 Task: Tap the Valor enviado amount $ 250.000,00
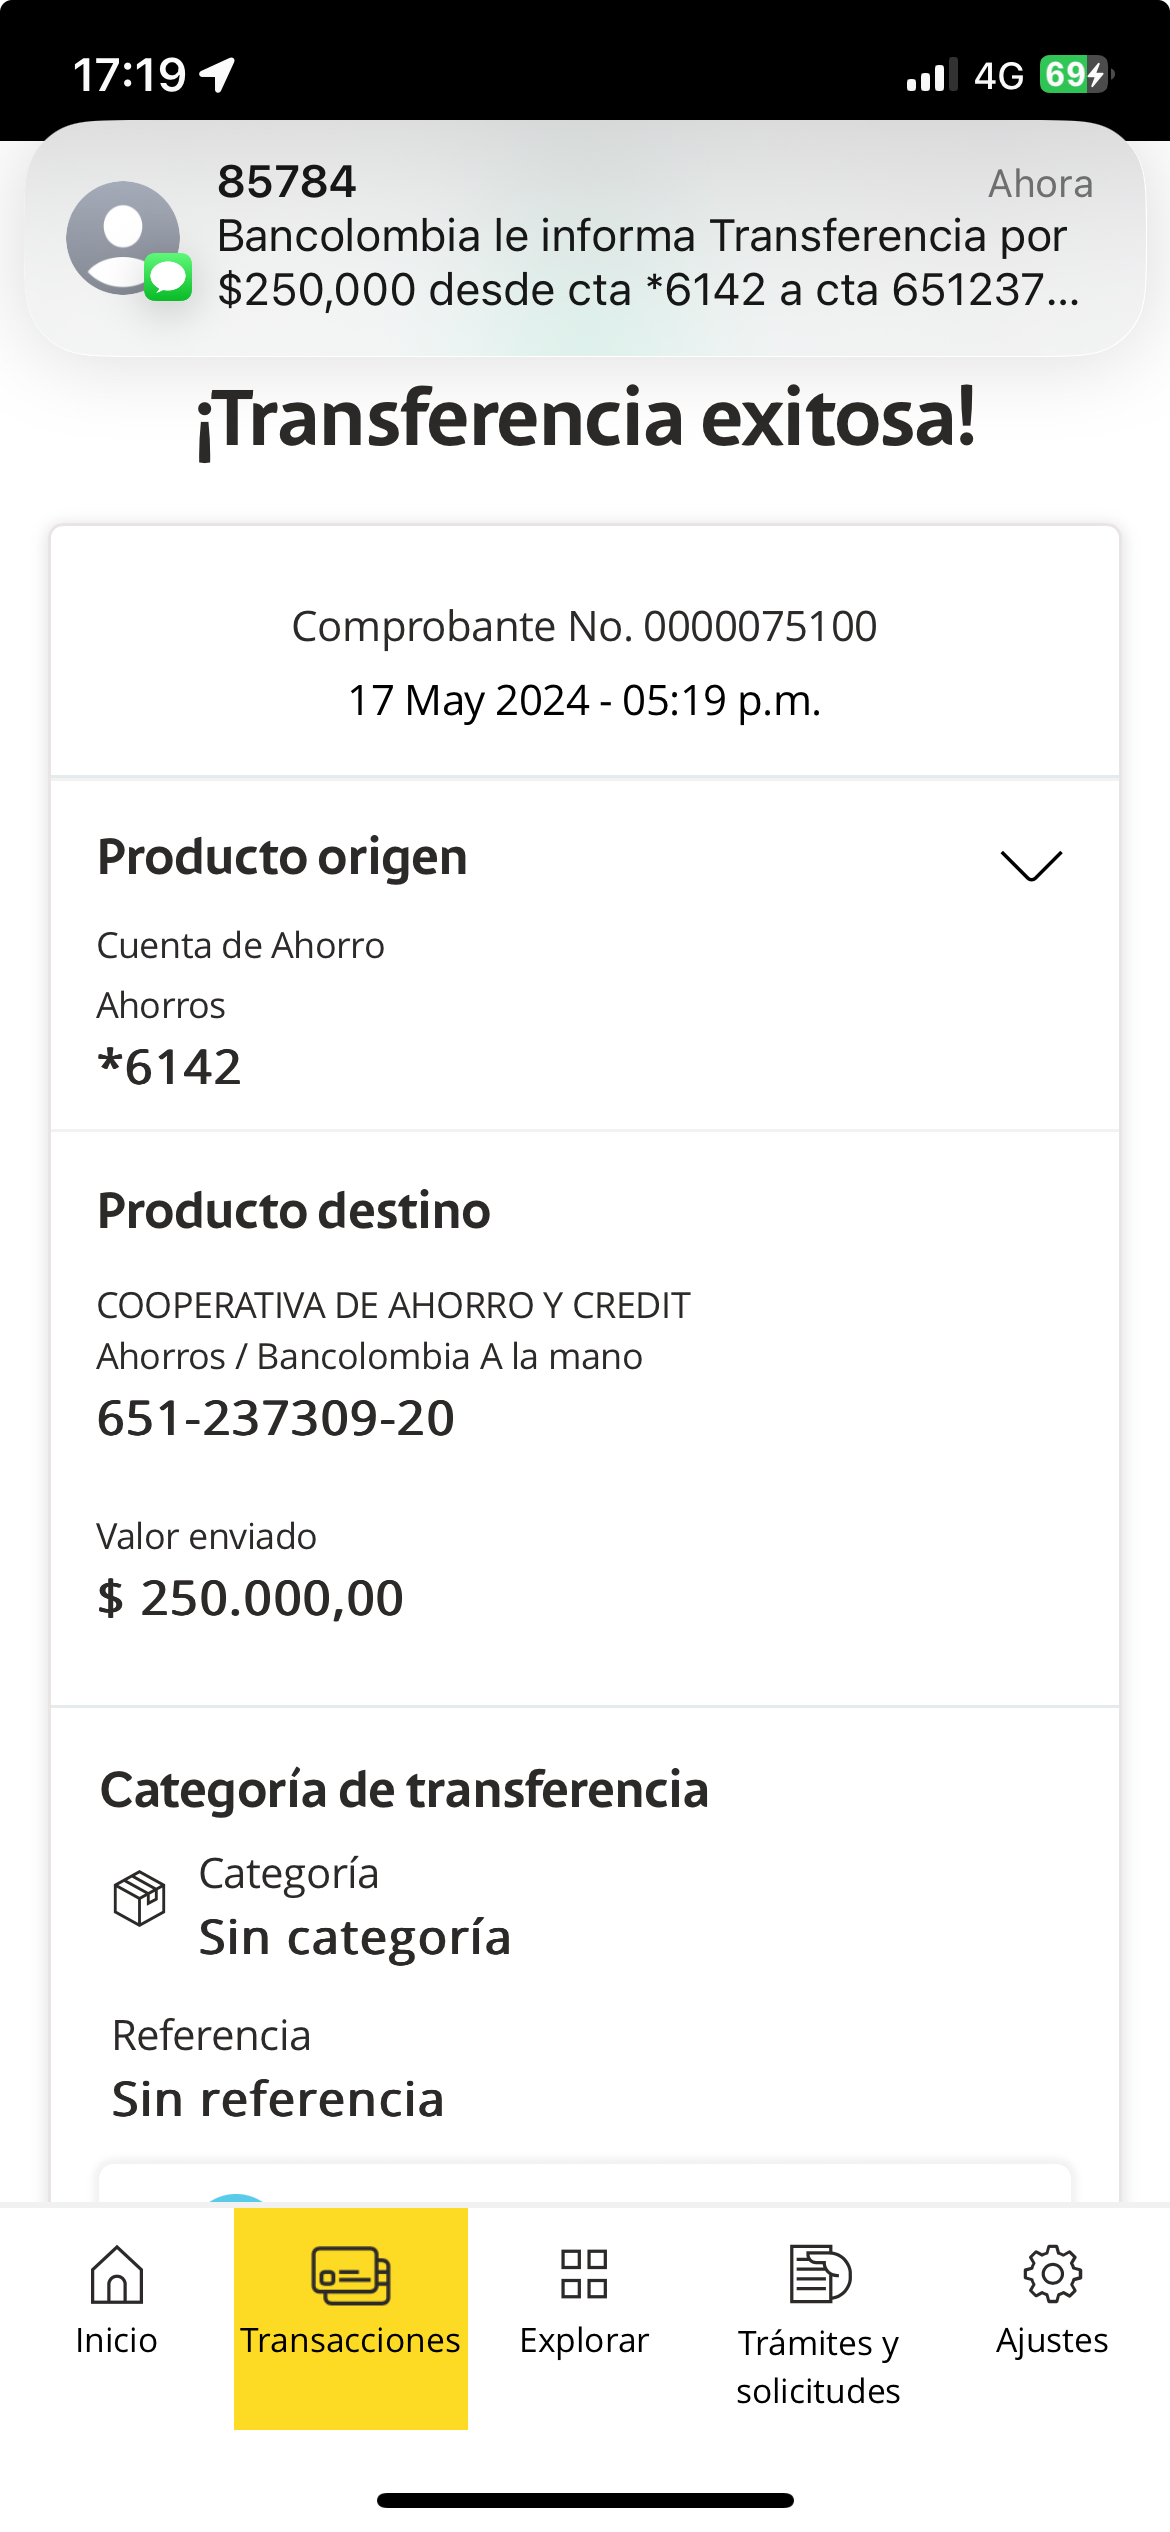tap(251, 1598)
